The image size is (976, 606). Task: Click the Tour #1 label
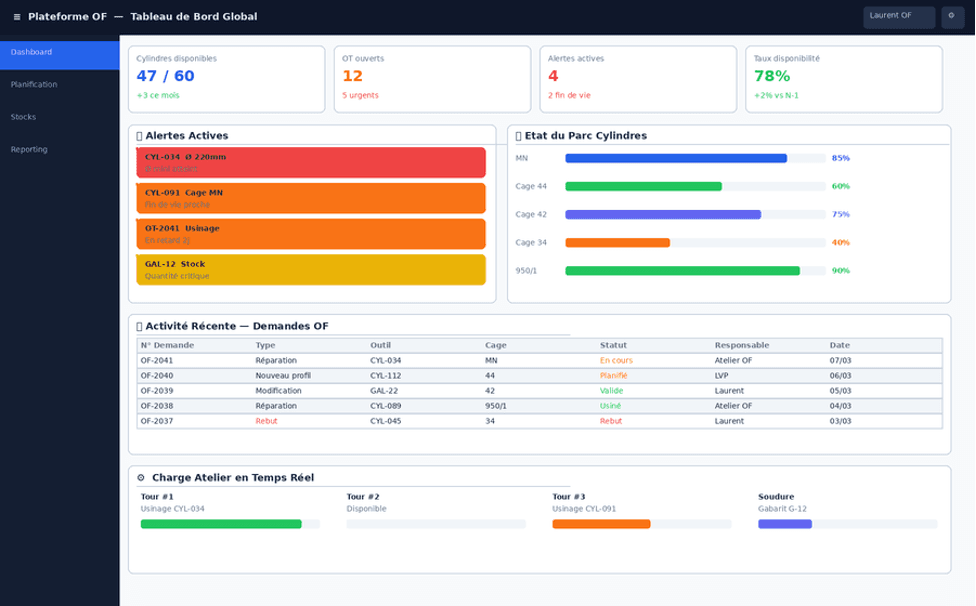coord(157,497)
